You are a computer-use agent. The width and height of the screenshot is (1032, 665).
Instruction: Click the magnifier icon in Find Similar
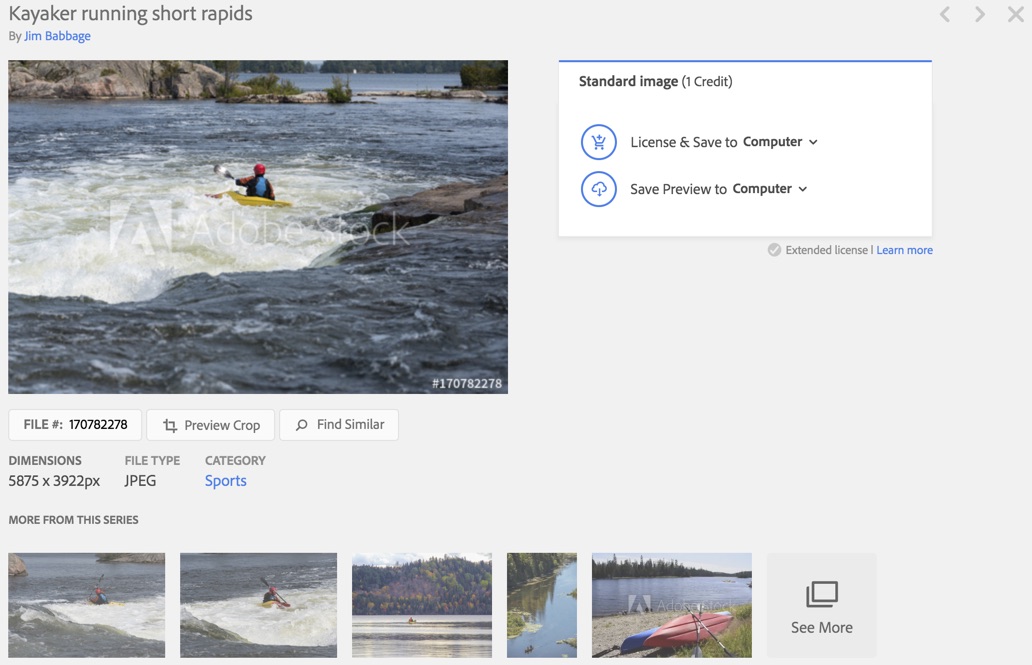click(x=301, y=425)
